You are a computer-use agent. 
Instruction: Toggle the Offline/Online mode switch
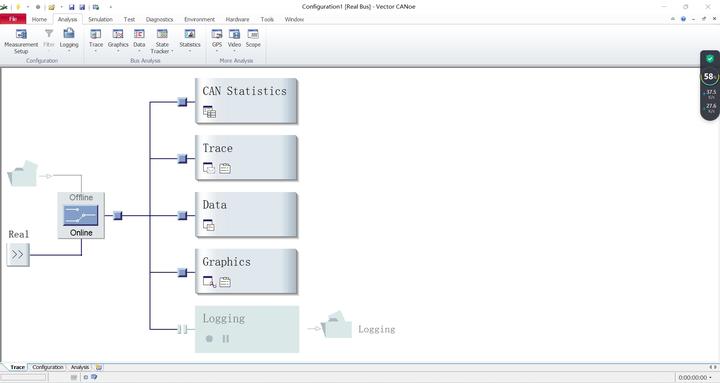click(x=81, y=215)
